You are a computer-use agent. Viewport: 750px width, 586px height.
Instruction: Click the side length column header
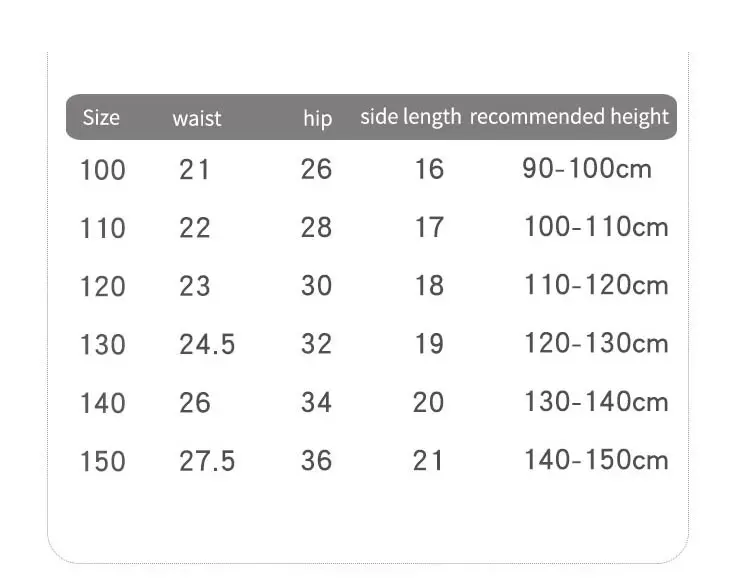tap(410, 117)
